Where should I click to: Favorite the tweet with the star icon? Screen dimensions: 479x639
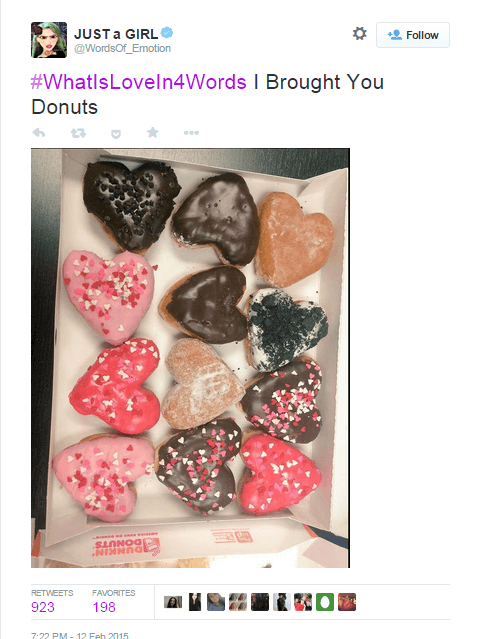click(x=152, y=132)
